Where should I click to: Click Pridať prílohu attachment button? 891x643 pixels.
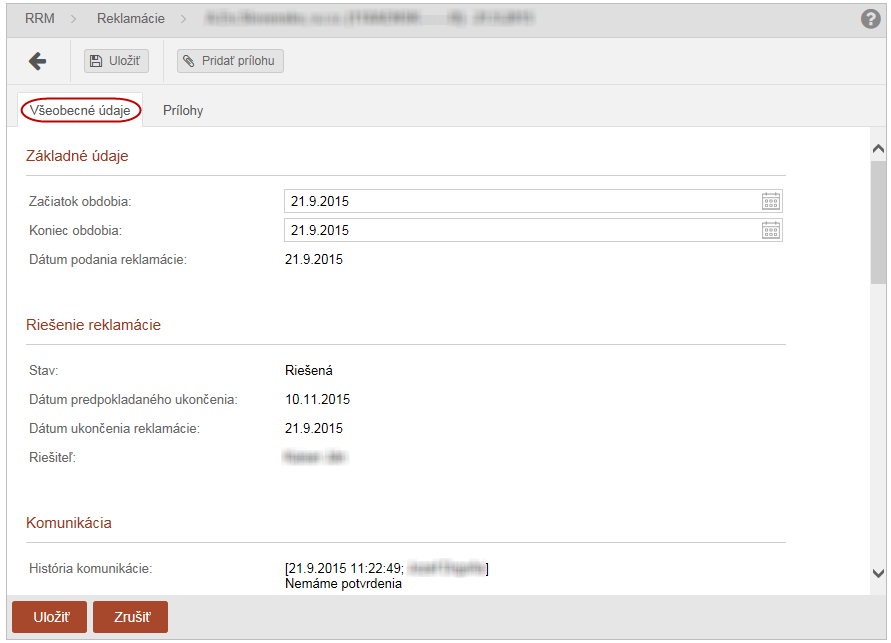point(230,61)
